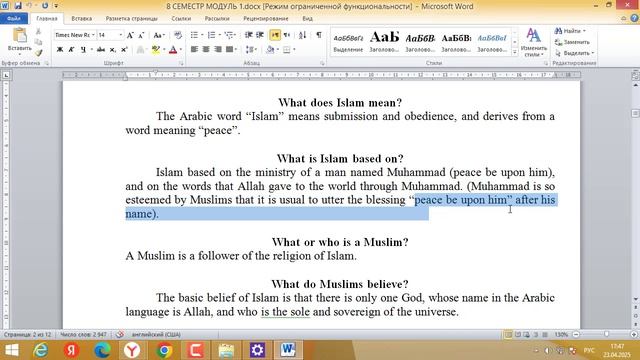Click the Redo icon in quick access toolbar
Viewport: 640px width, 360px height.
point(44,6)
